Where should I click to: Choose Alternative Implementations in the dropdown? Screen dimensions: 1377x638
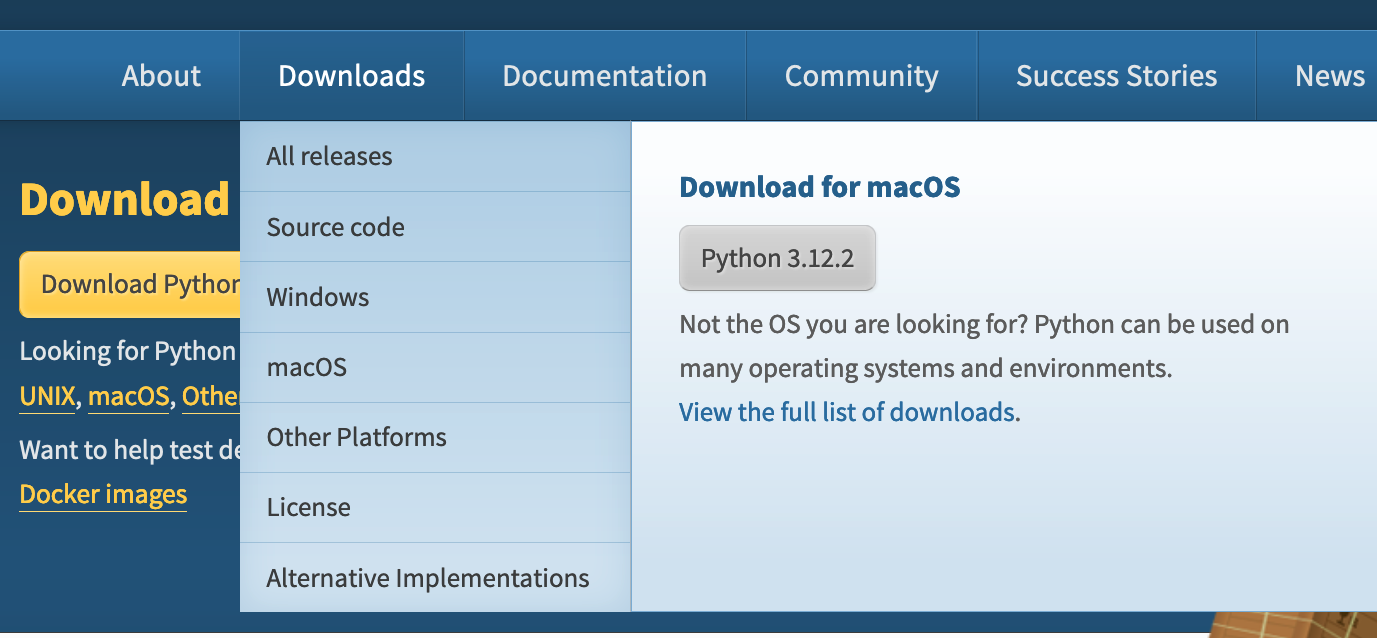[435, 578]
